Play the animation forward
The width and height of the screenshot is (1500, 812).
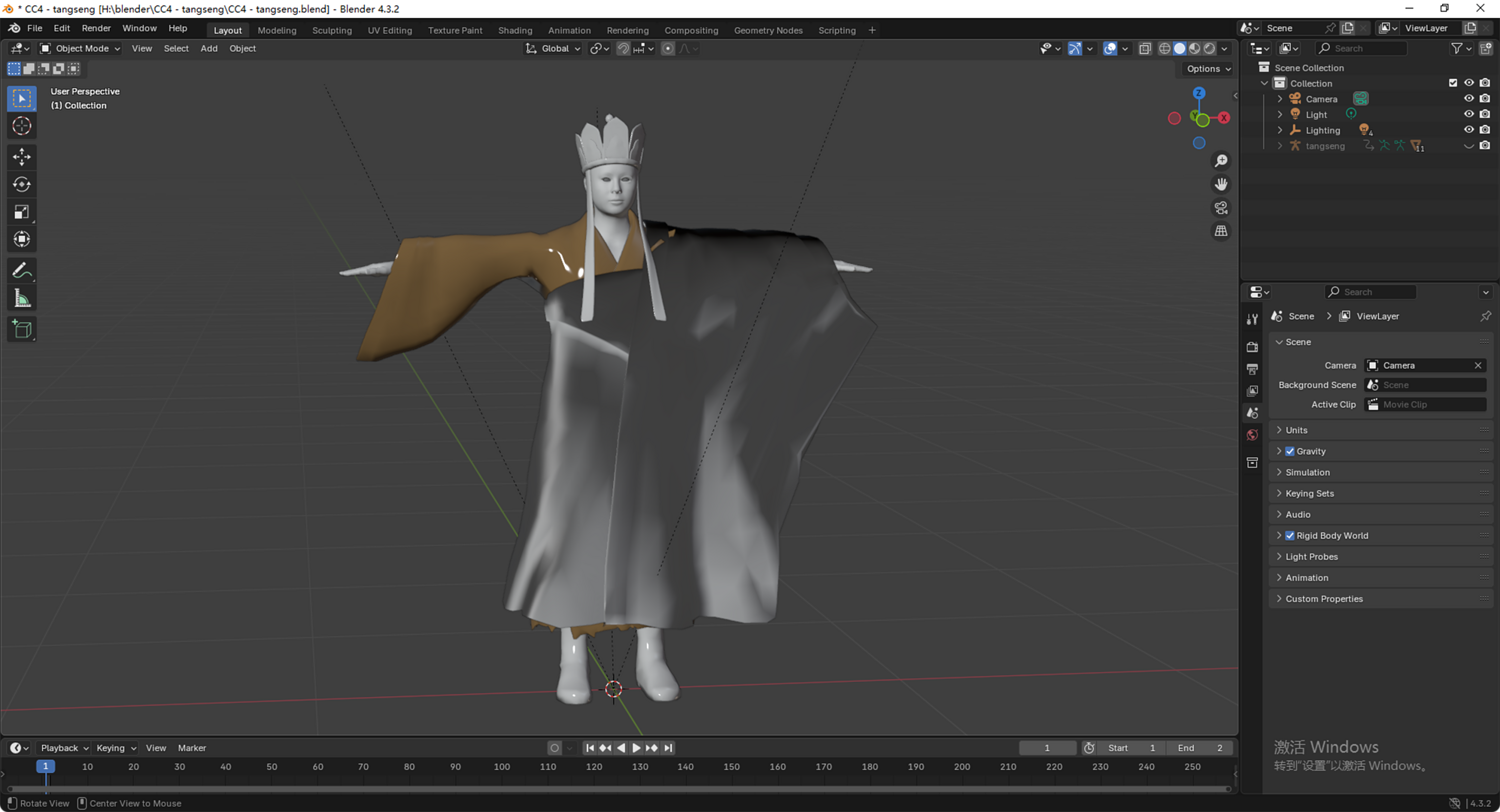[636, 748]
